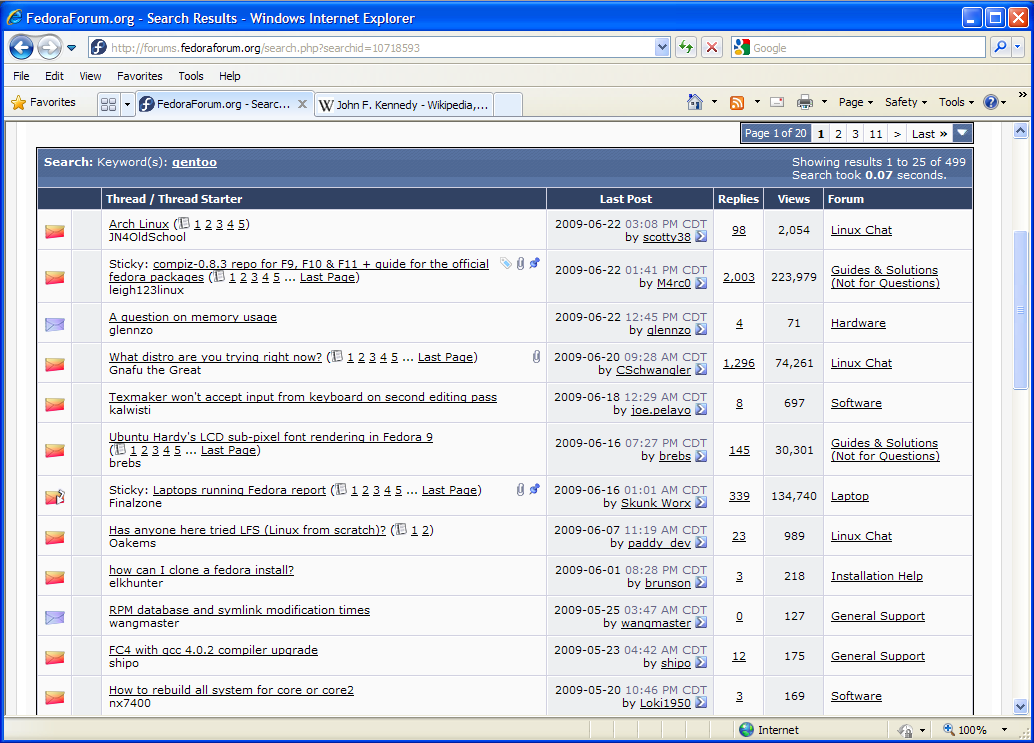Open the View menu

point(90,76)
